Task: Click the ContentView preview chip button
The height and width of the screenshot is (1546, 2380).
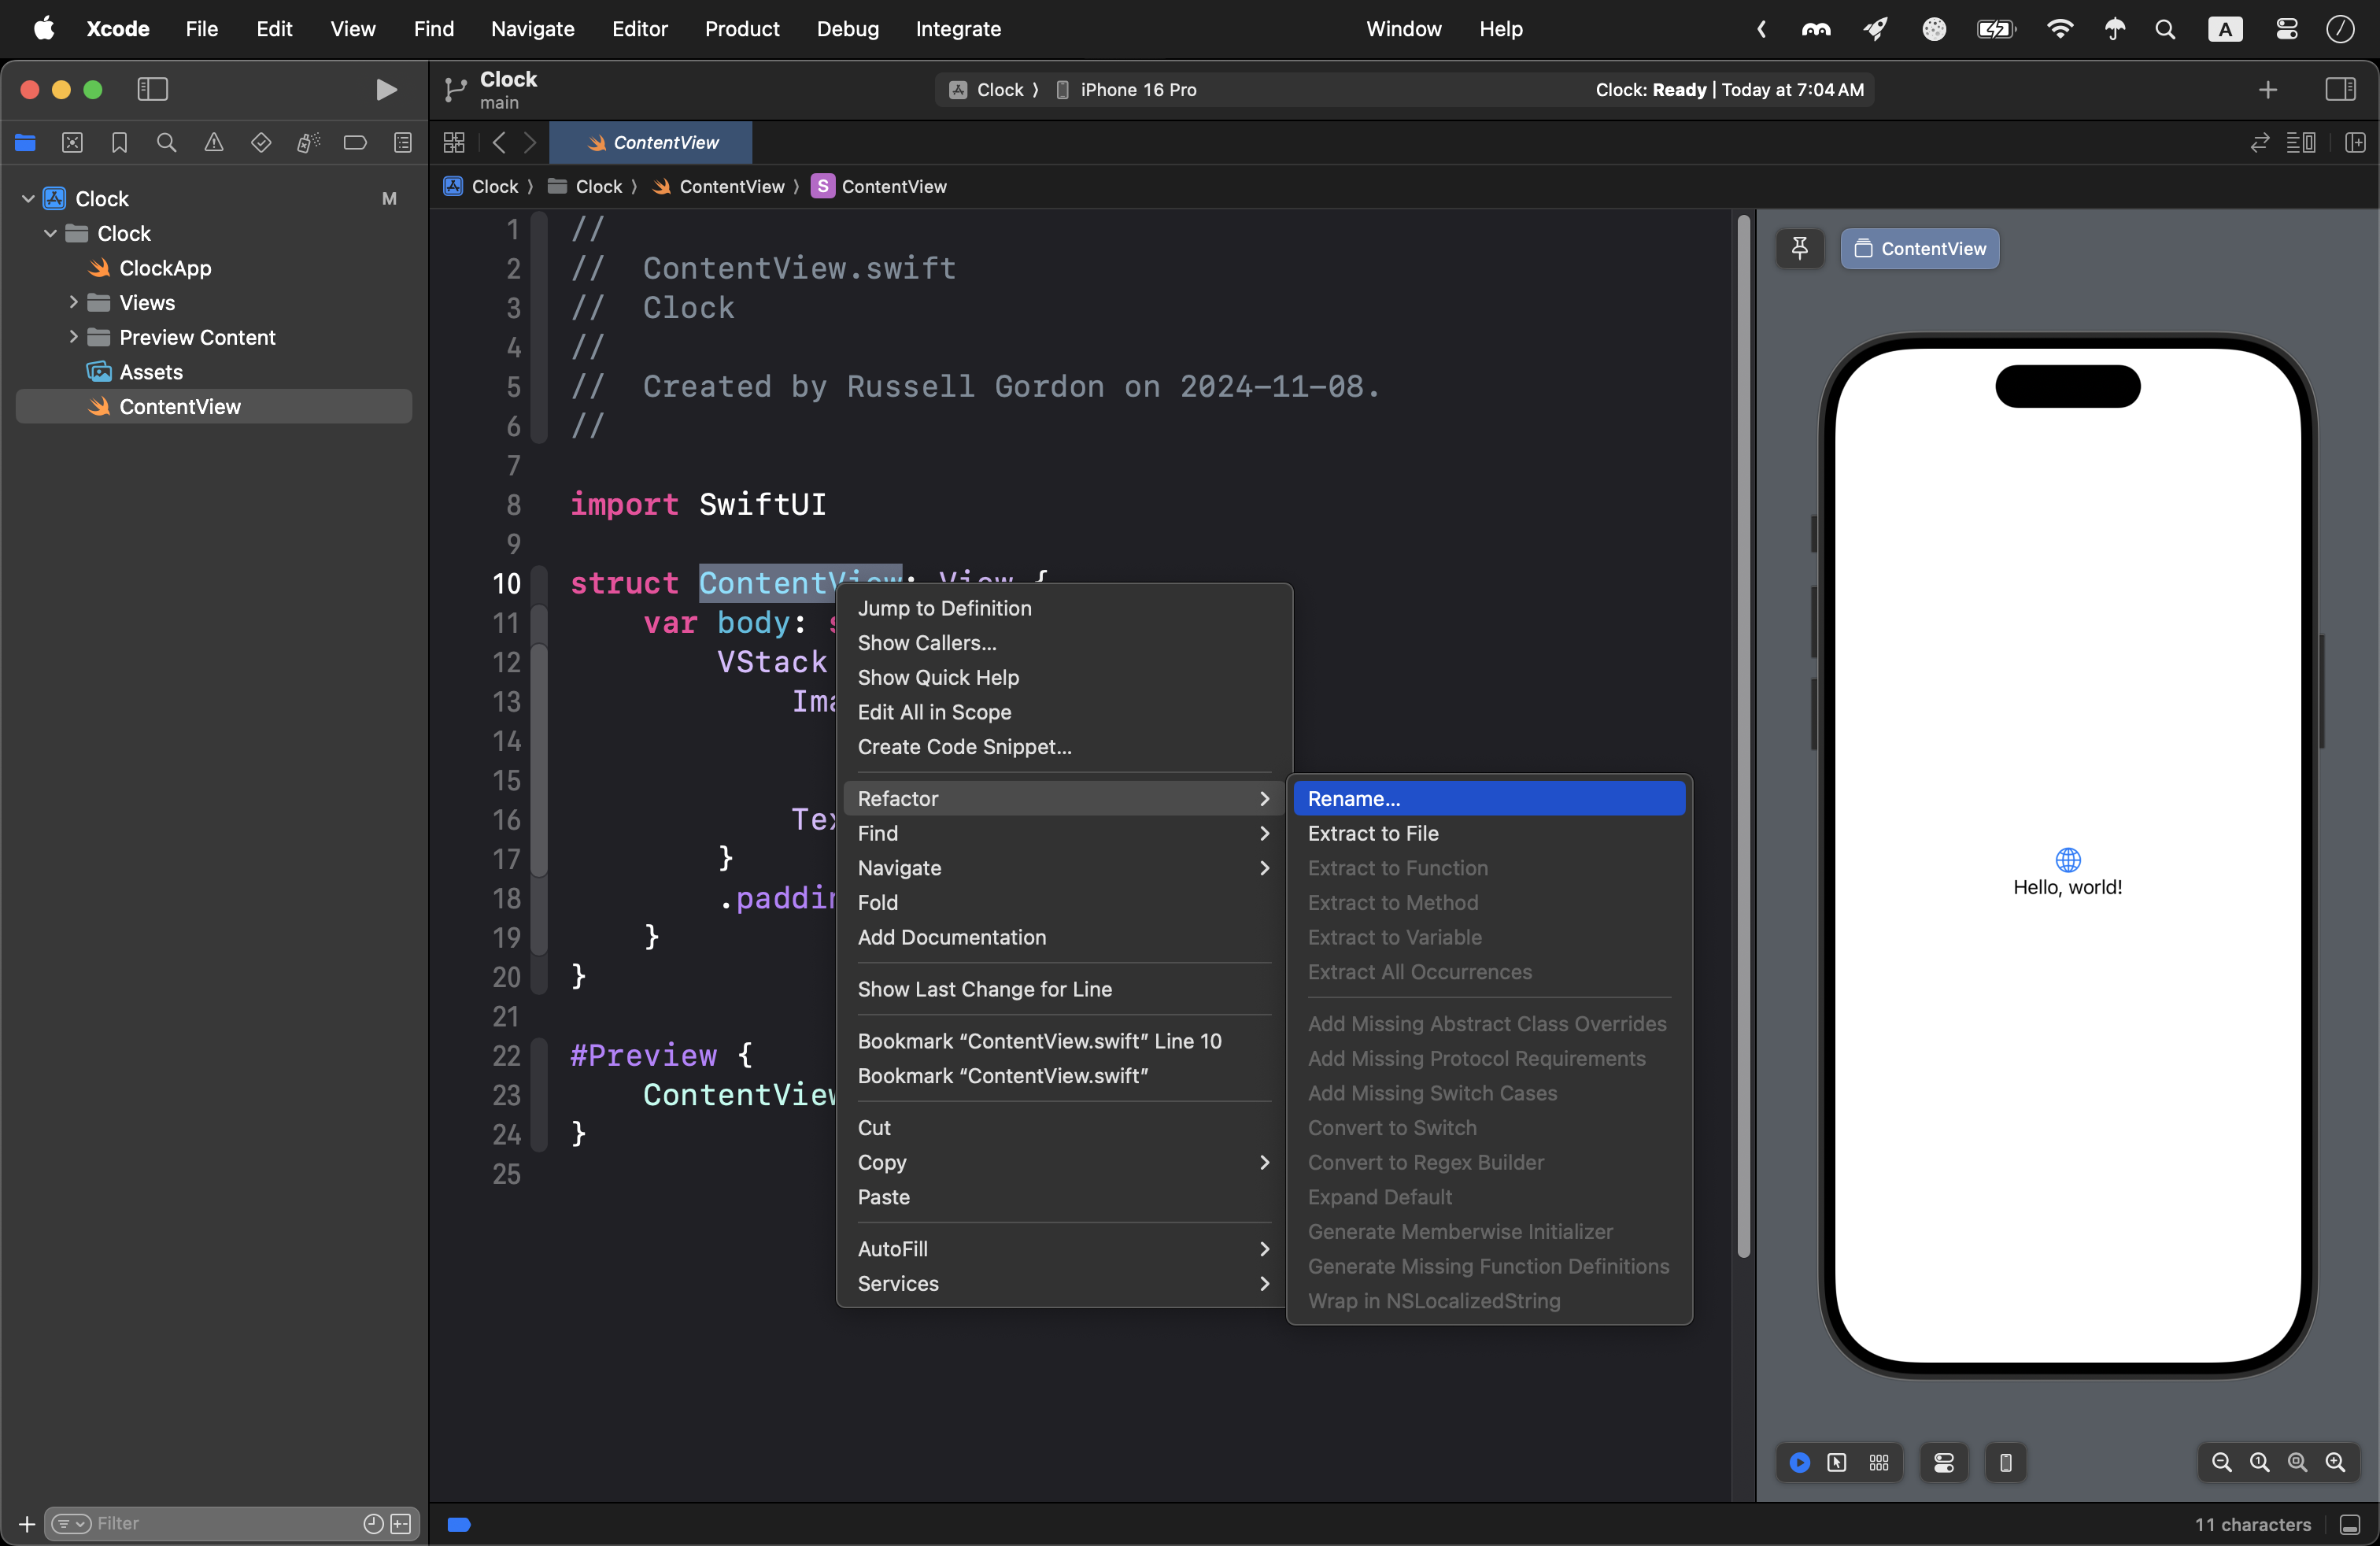Action: [1919, 249]
